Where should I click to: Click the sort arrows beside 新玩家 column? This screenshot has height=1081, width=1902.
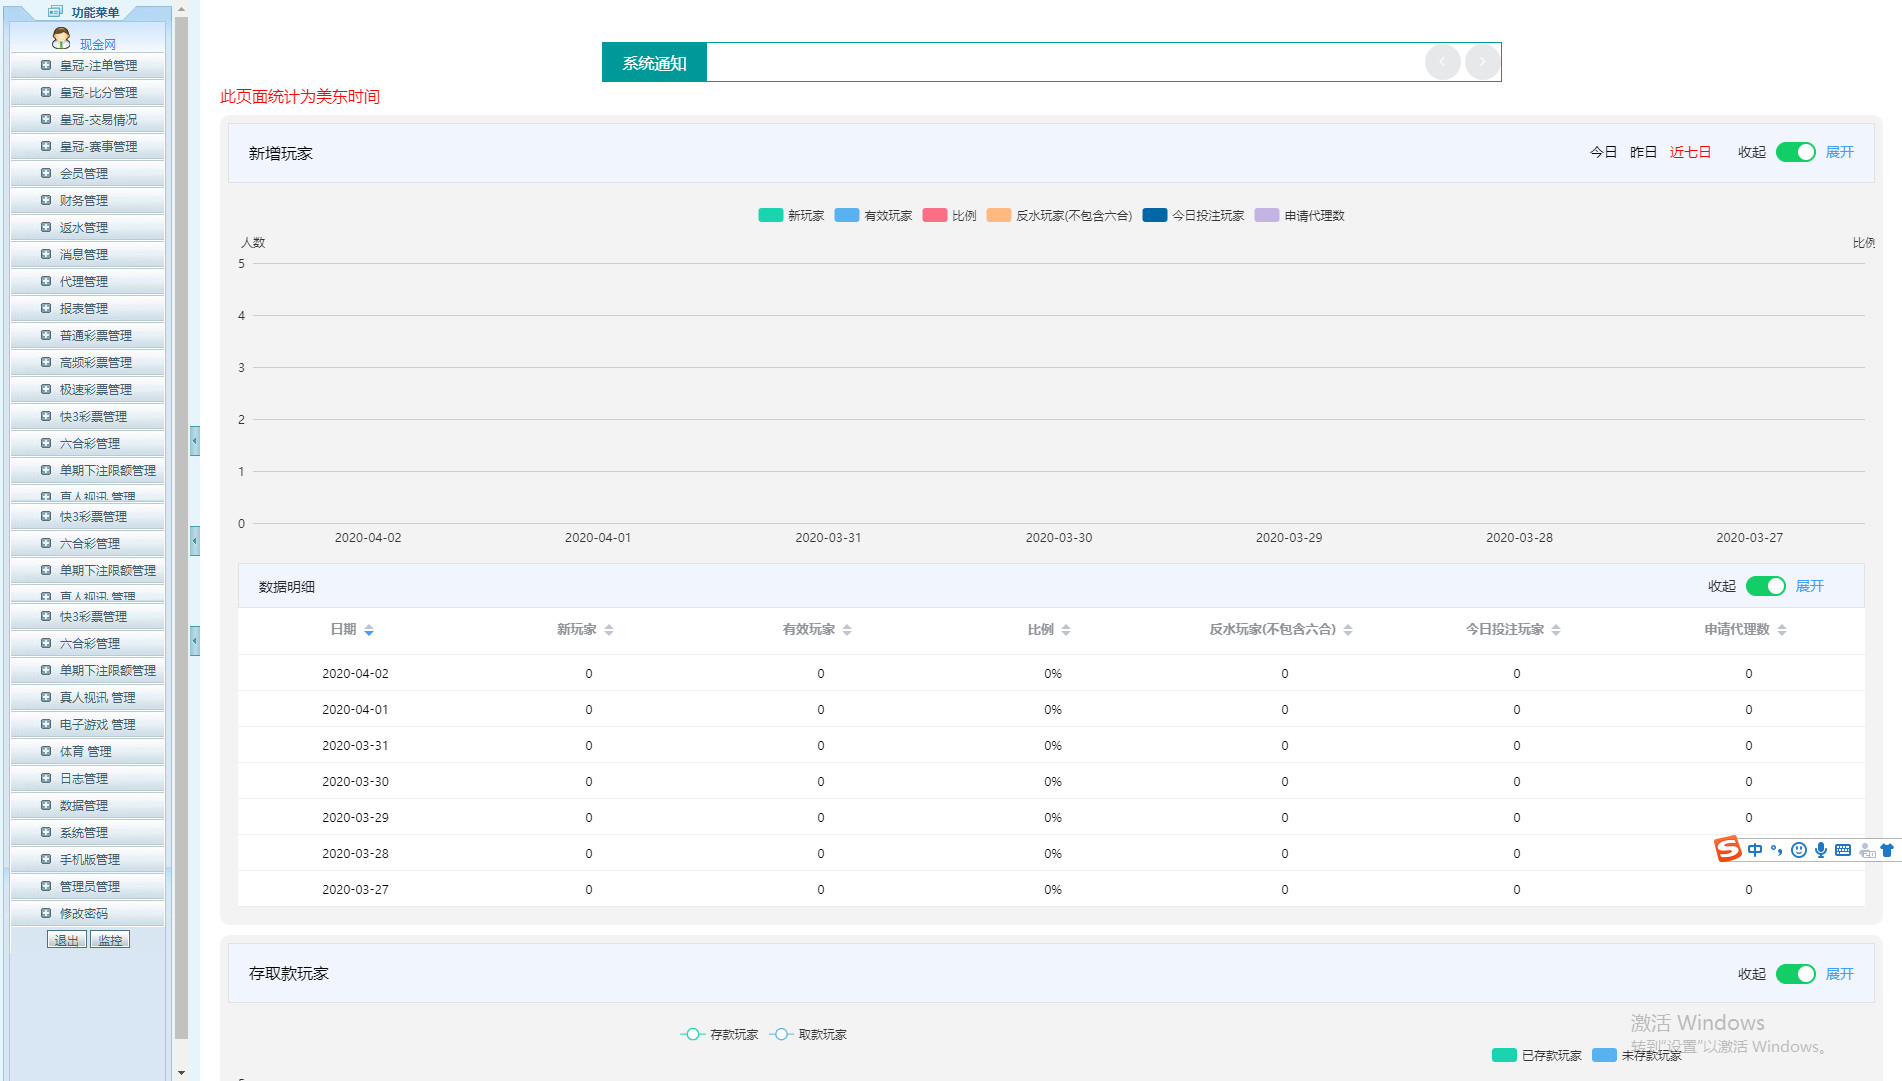[x=609, y=630]
